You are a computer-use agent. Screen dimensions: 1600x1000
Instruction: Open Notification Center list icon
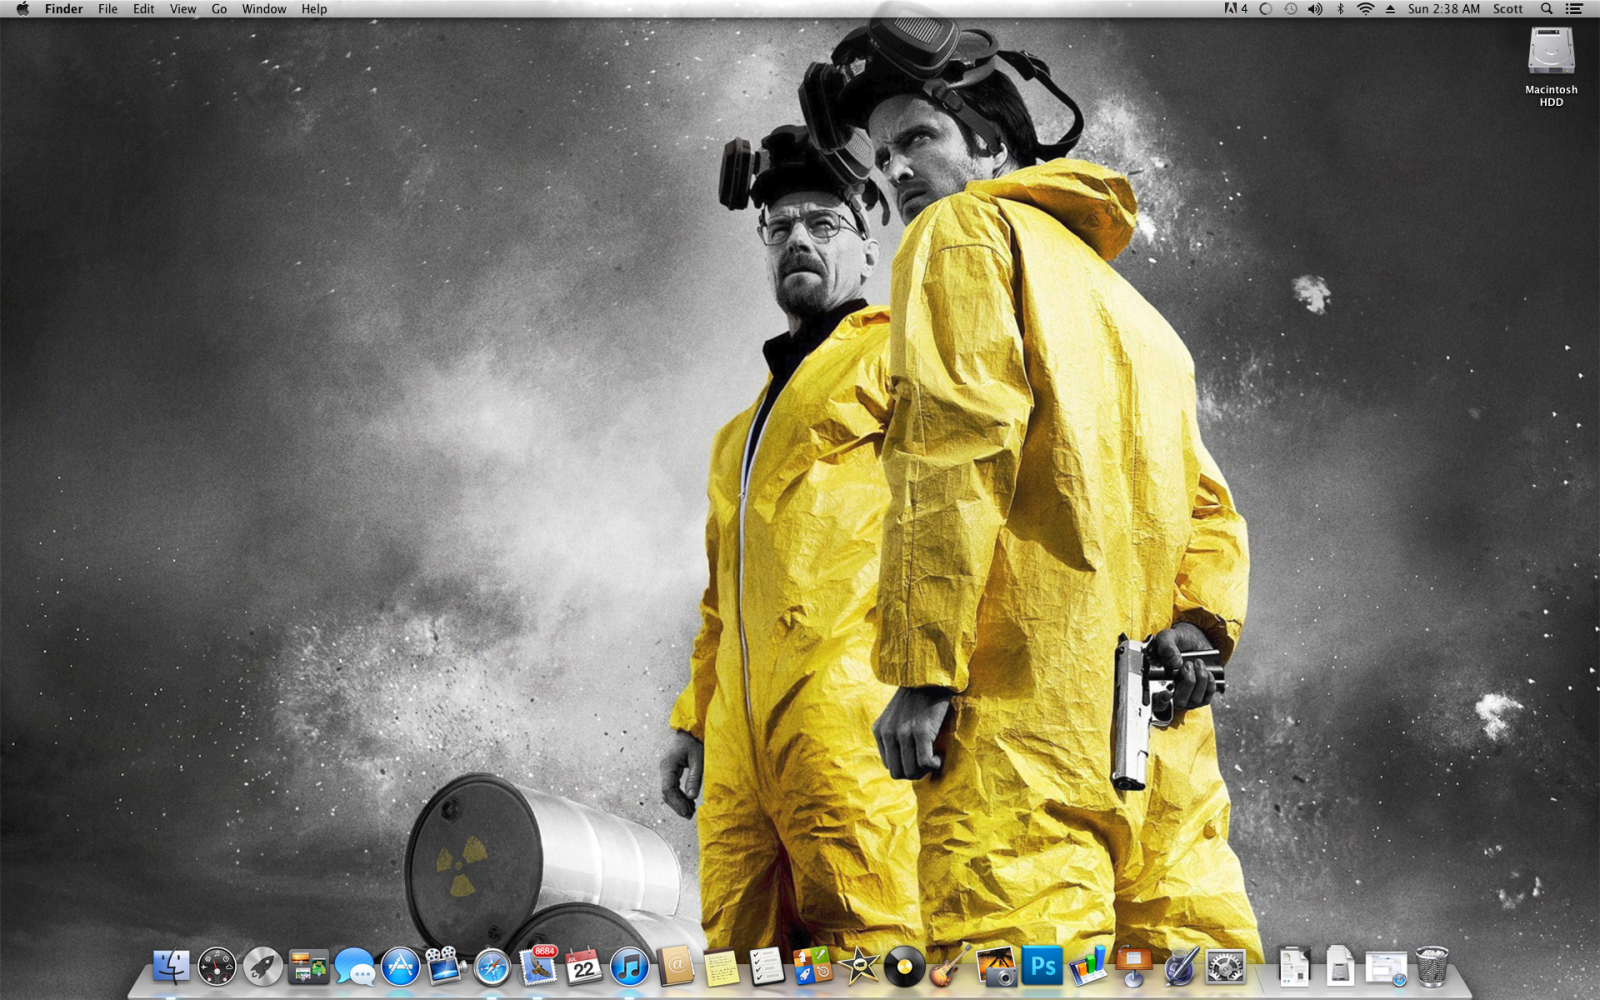click(x=1574, y=9)
